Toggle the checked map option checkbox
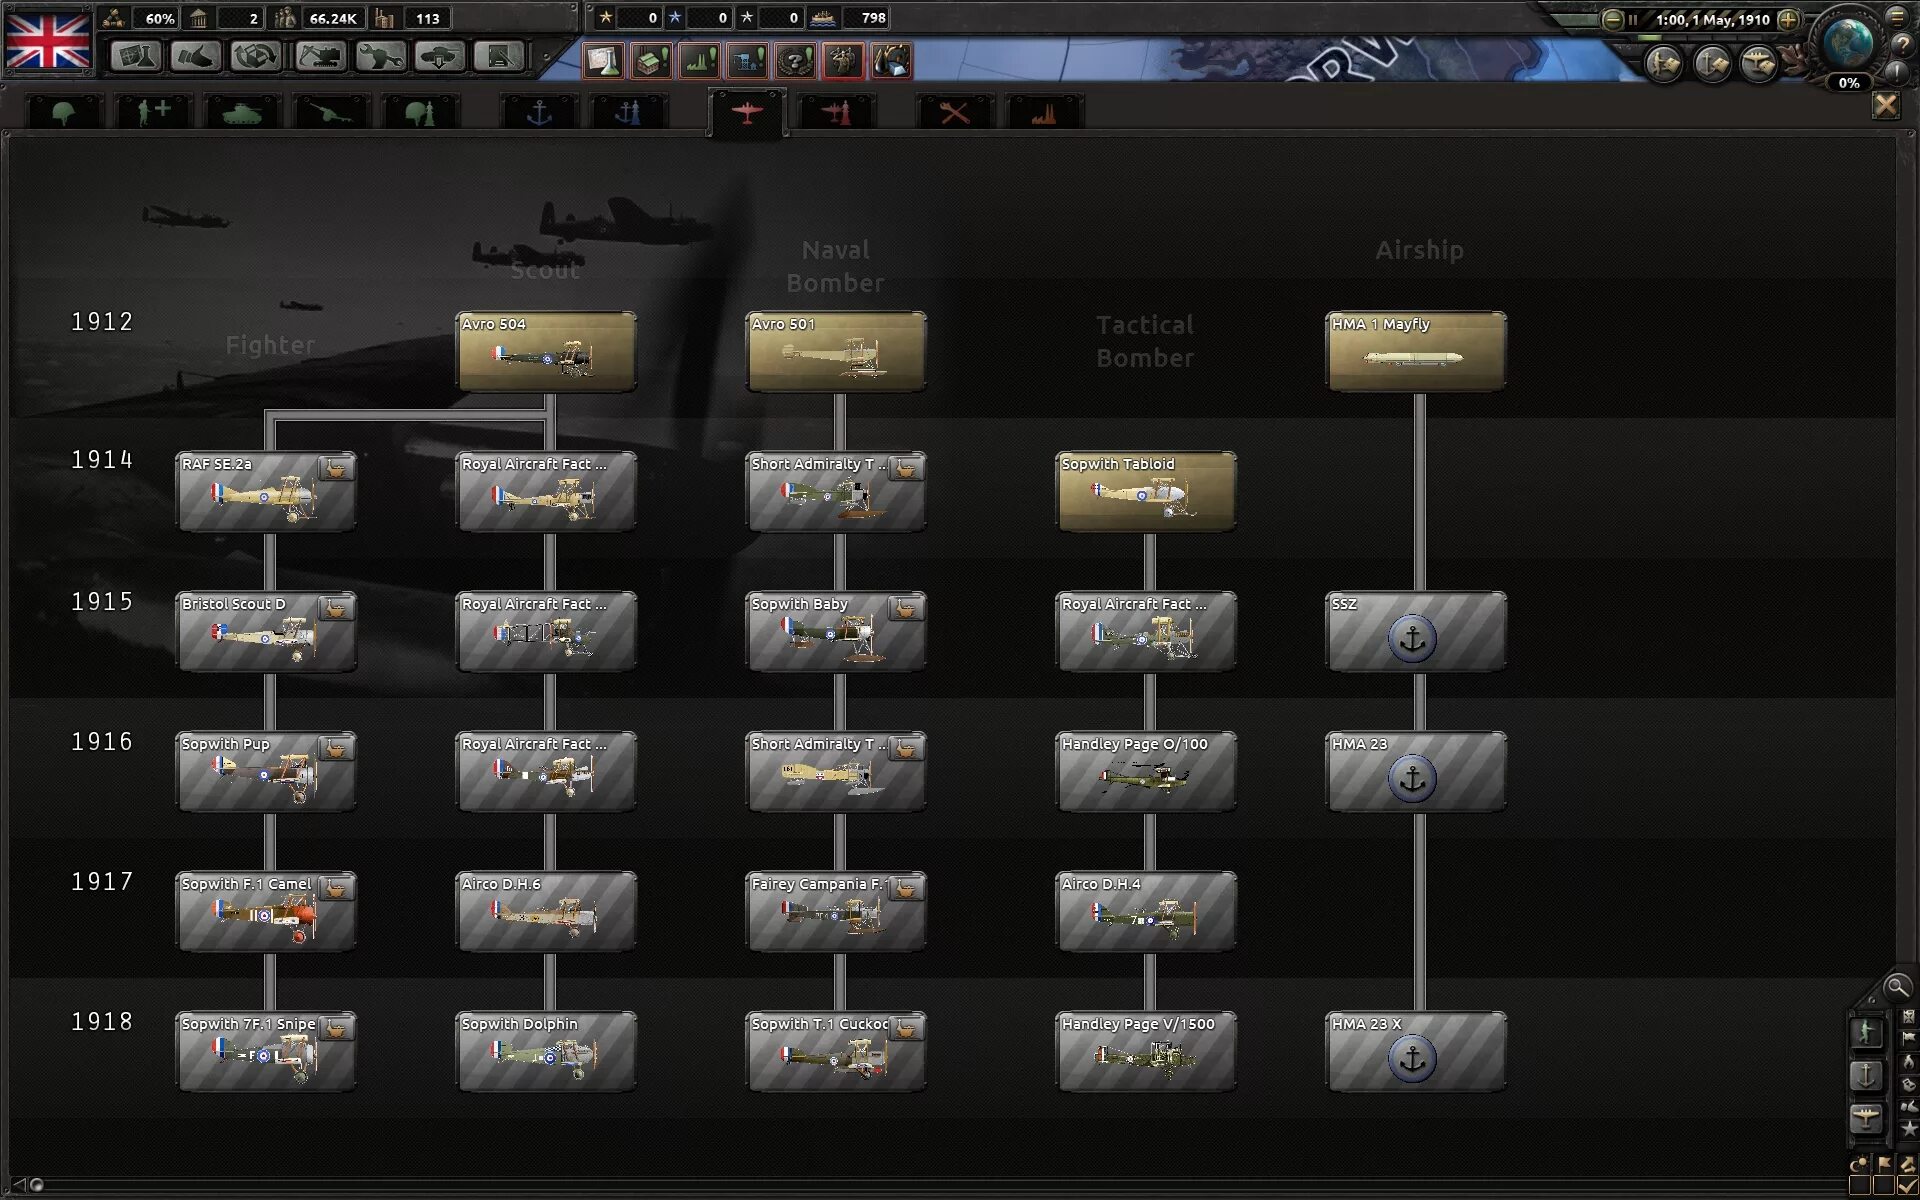Viewport: 1920px width, 1200px height. 1907,1186
